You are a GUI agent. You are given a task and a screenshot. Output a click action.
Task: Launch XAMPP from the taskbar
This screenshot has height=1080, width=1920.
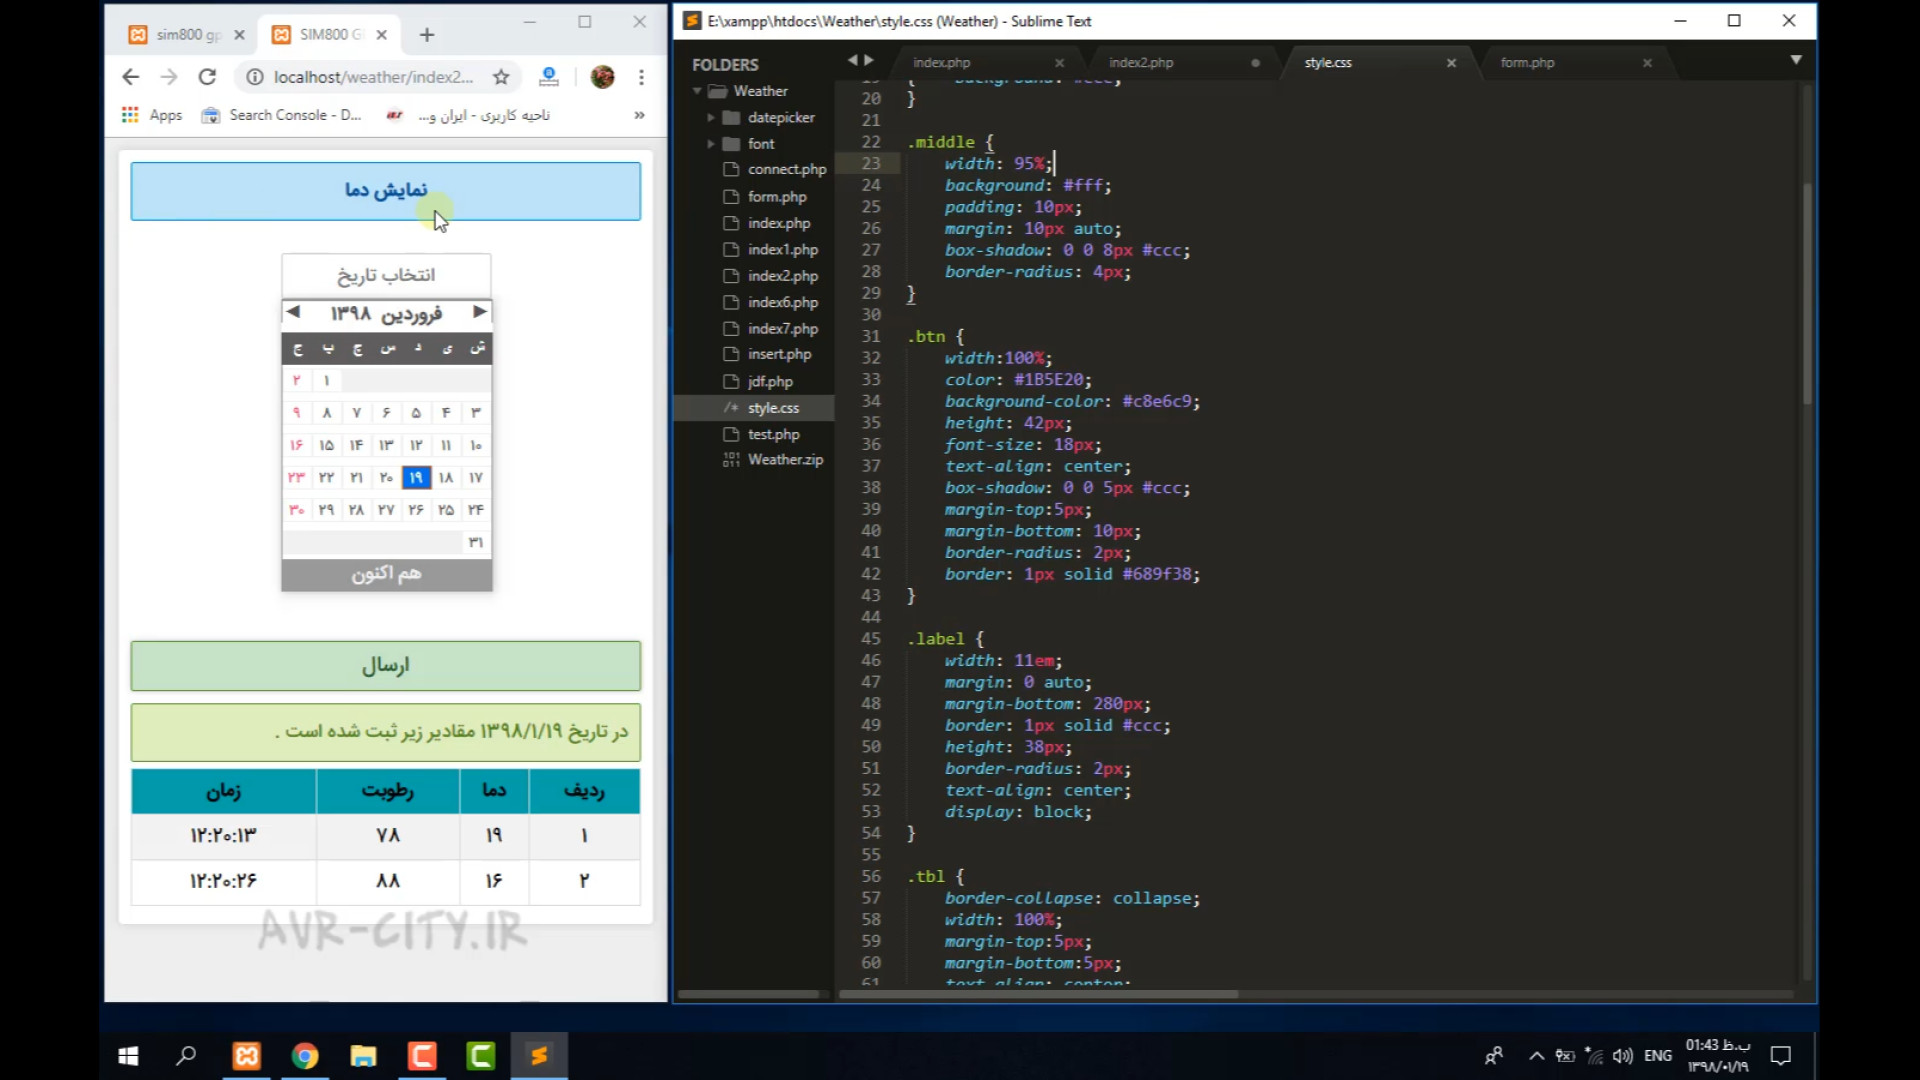click(x=246, y=1056)
